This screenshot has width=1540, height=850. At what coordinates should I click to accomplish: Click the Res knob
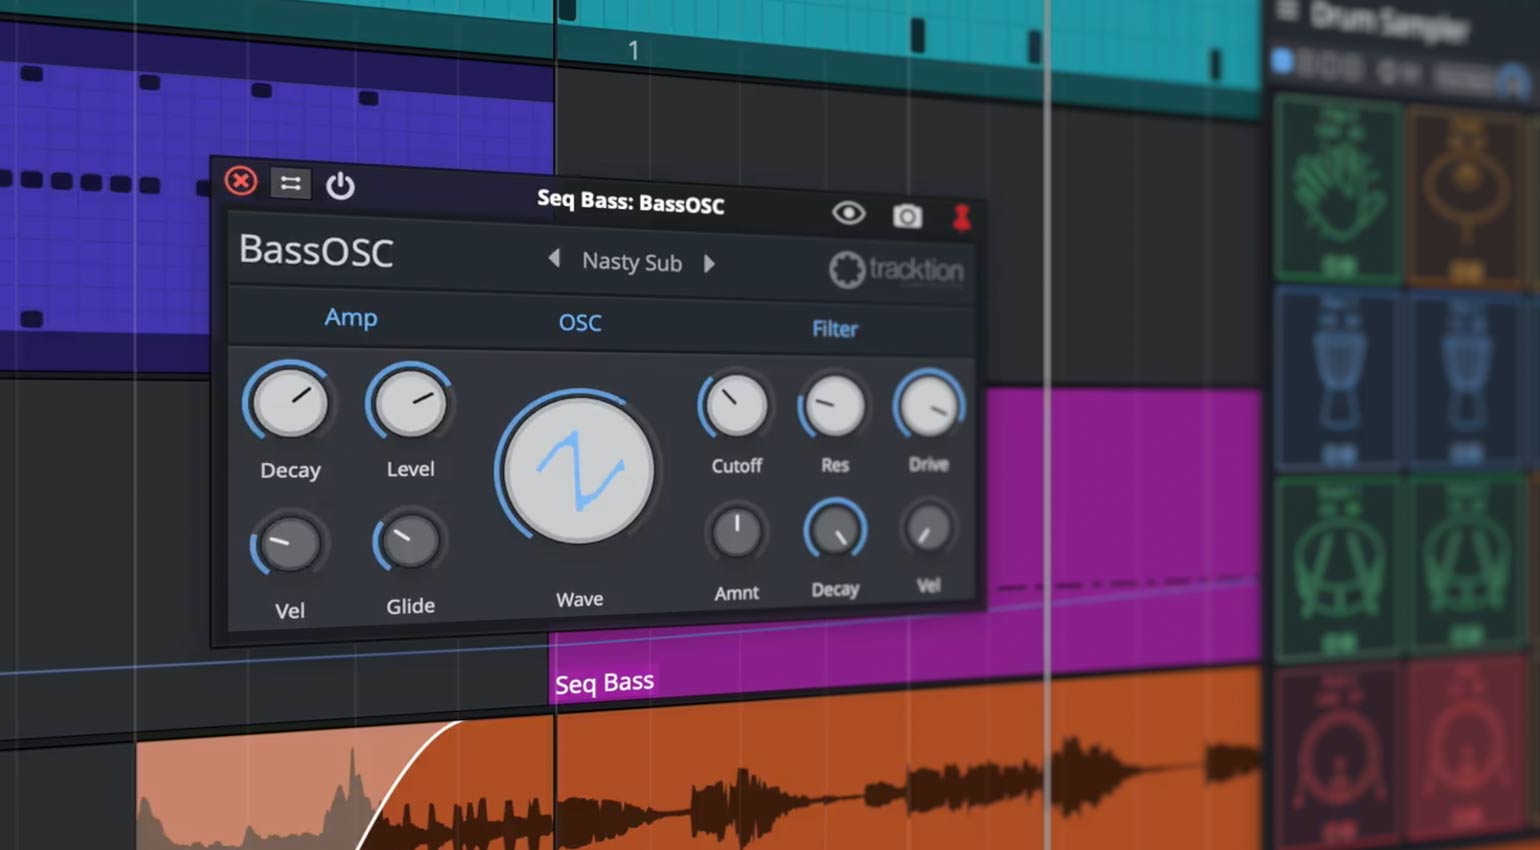833,407
